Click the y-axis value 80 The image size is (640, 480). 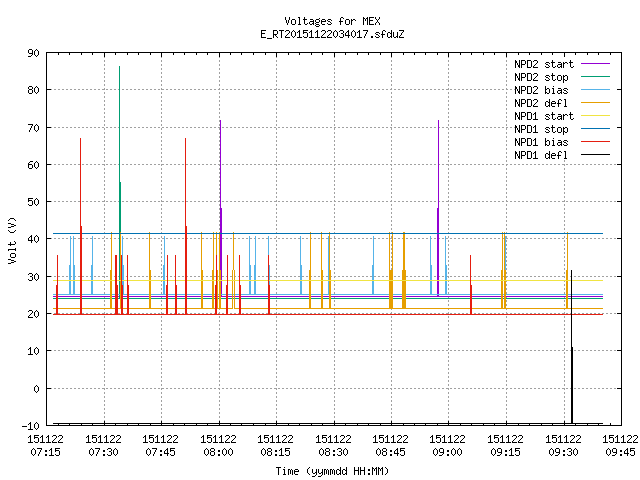(x=33, y=90)
